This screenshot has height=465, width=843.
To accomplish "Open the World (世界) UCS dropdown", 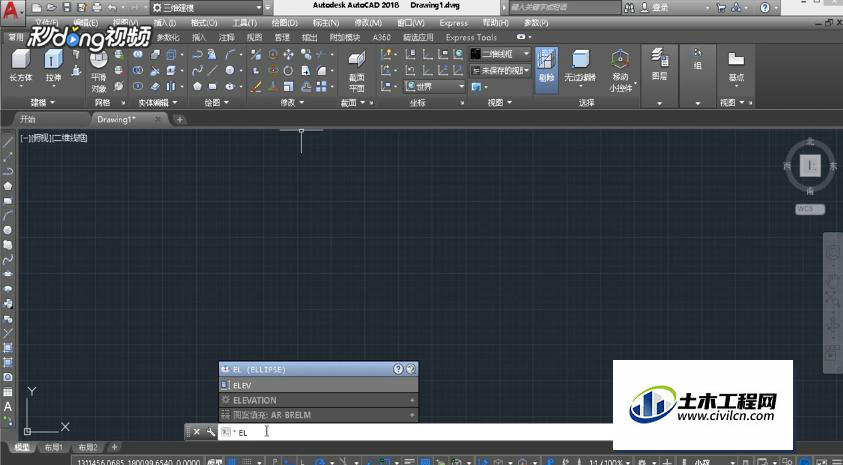I will click(434, 86).
